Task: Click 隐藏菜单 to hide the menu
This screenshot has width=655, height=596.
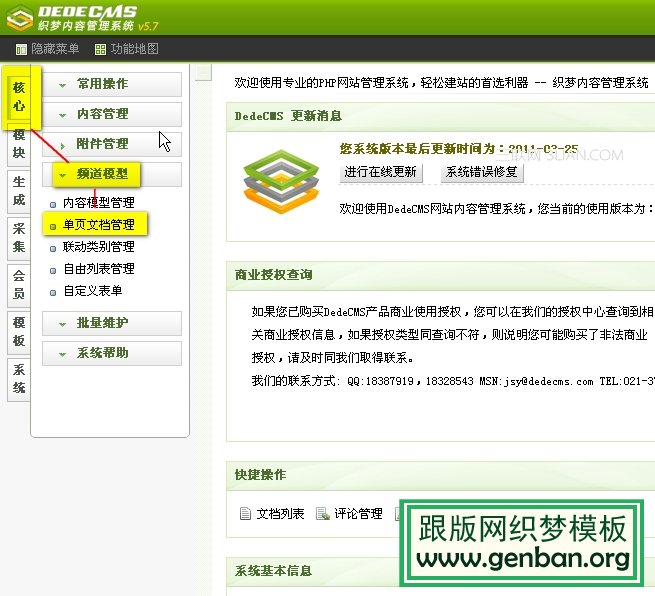Action: pos(55,49)
